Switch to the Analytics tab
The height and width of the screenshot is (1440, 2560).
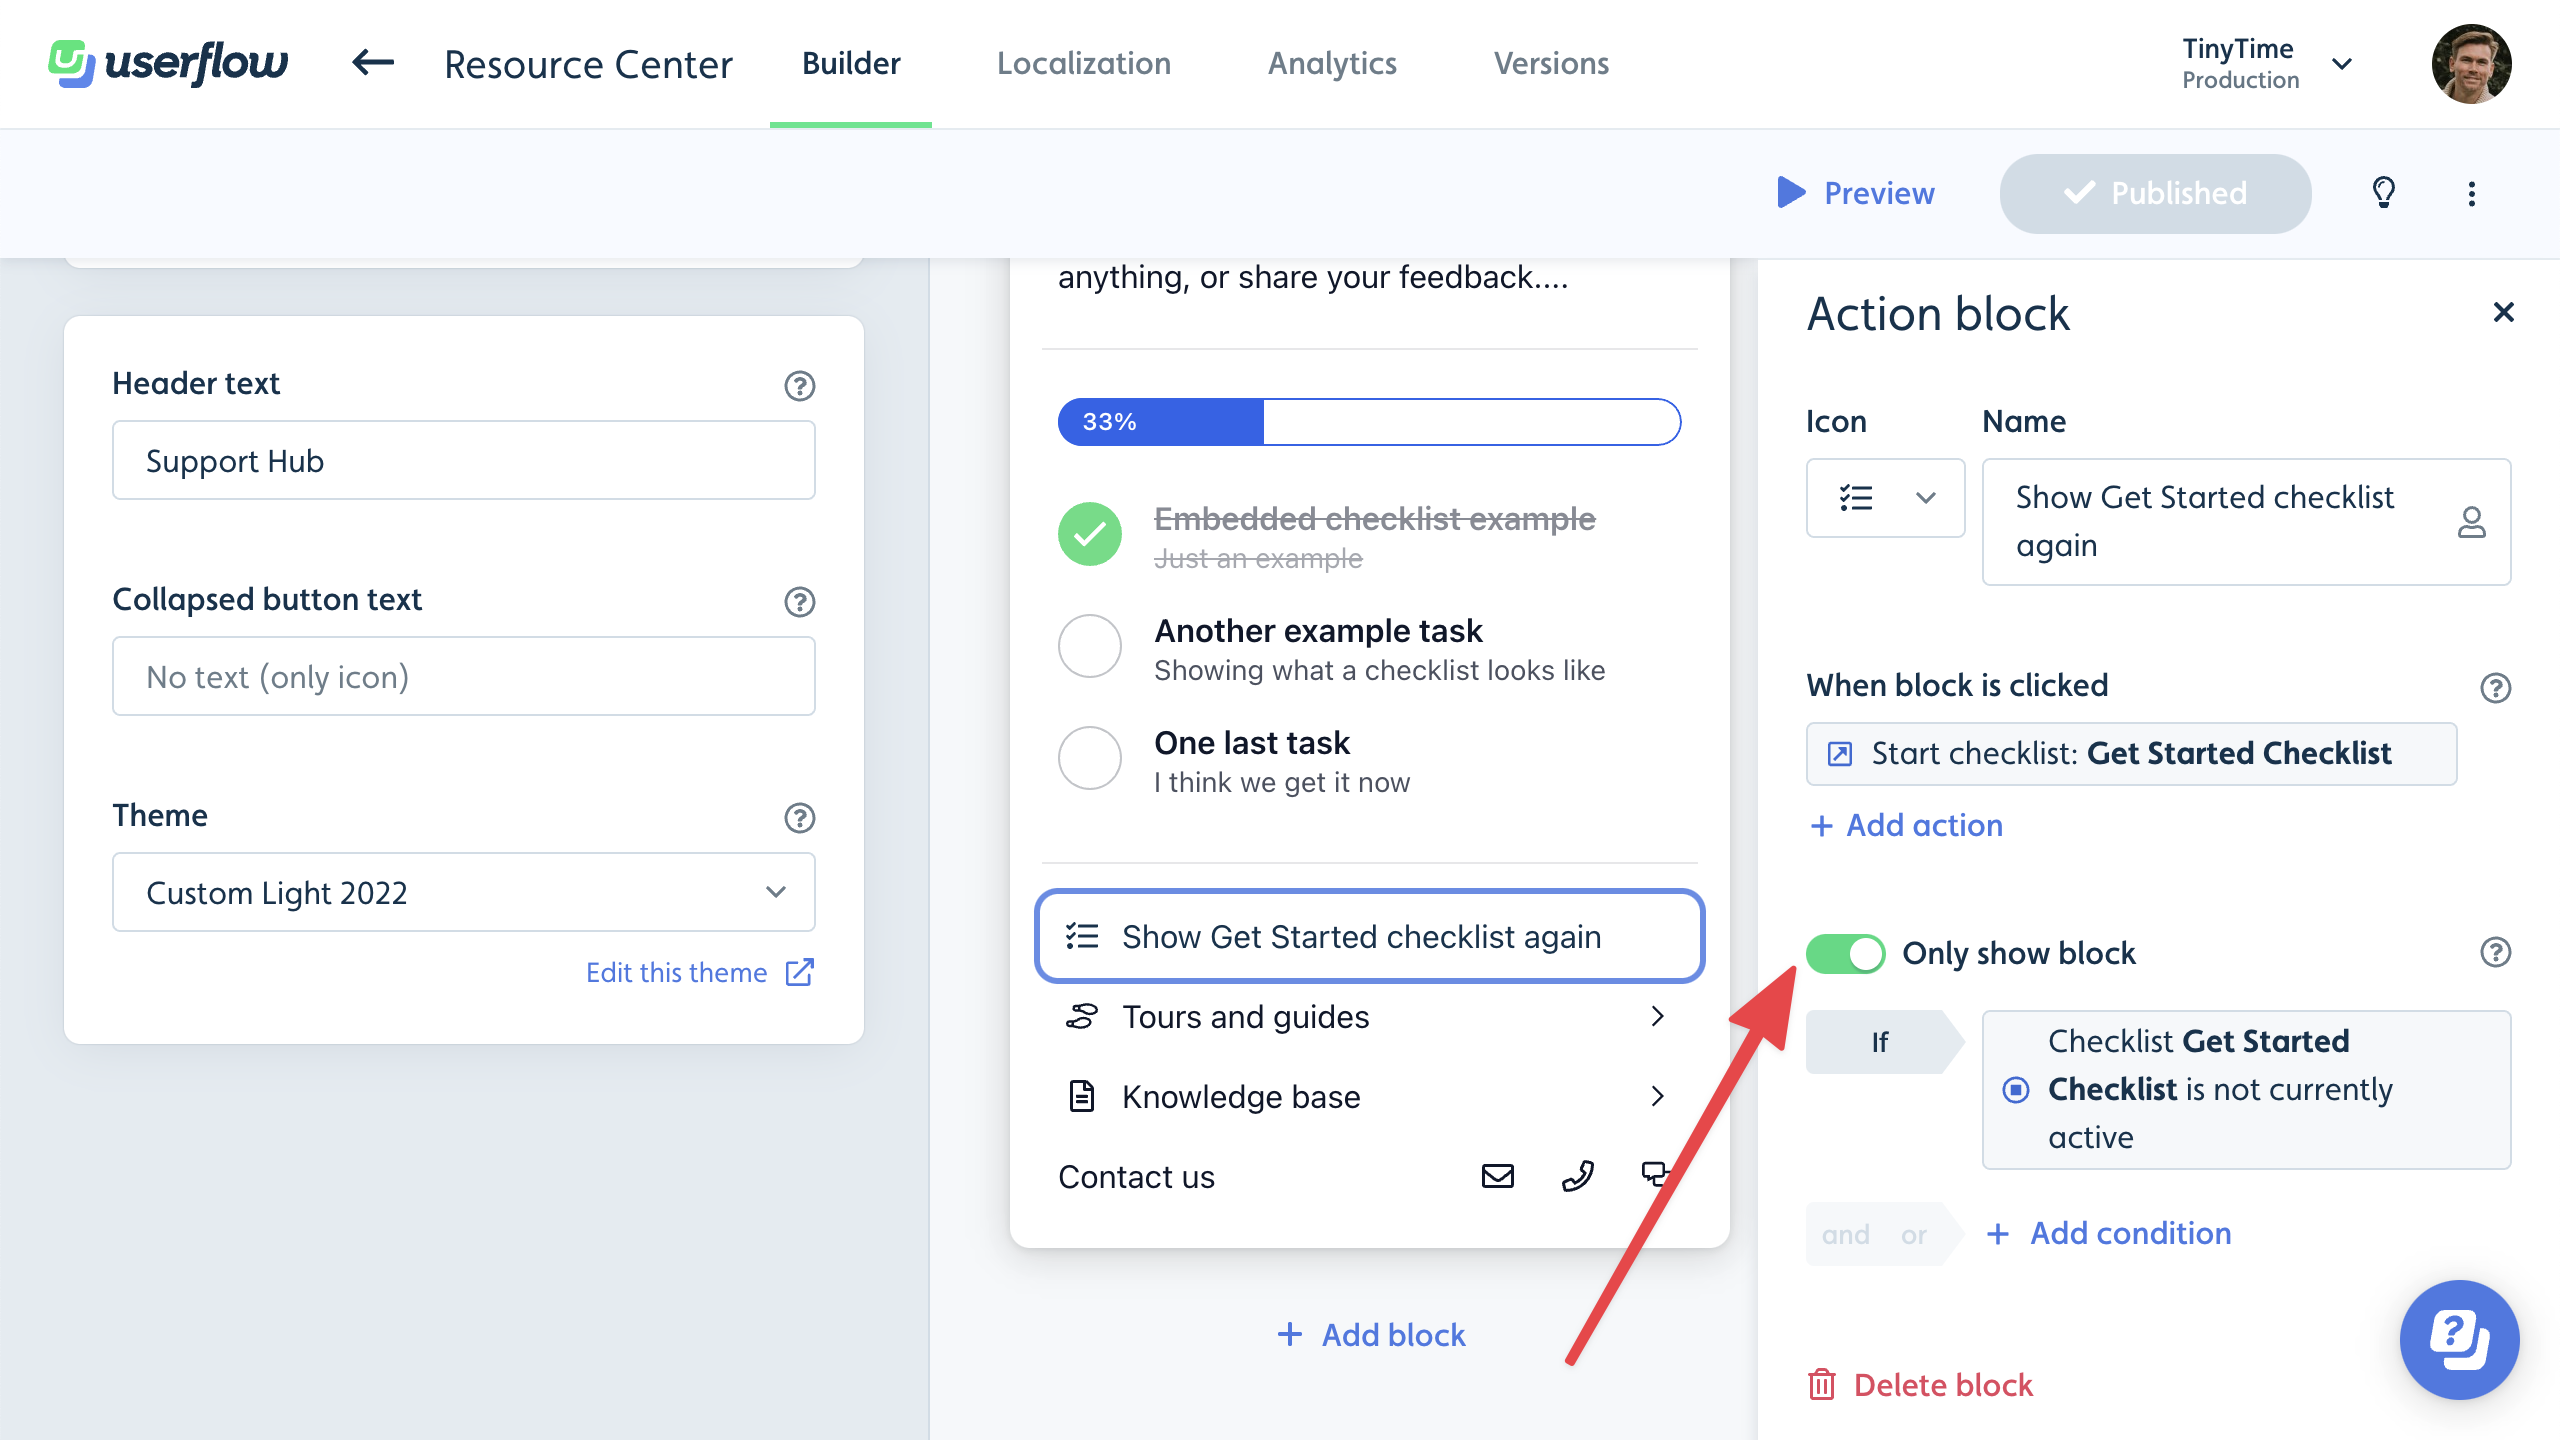pos(1333,63)
